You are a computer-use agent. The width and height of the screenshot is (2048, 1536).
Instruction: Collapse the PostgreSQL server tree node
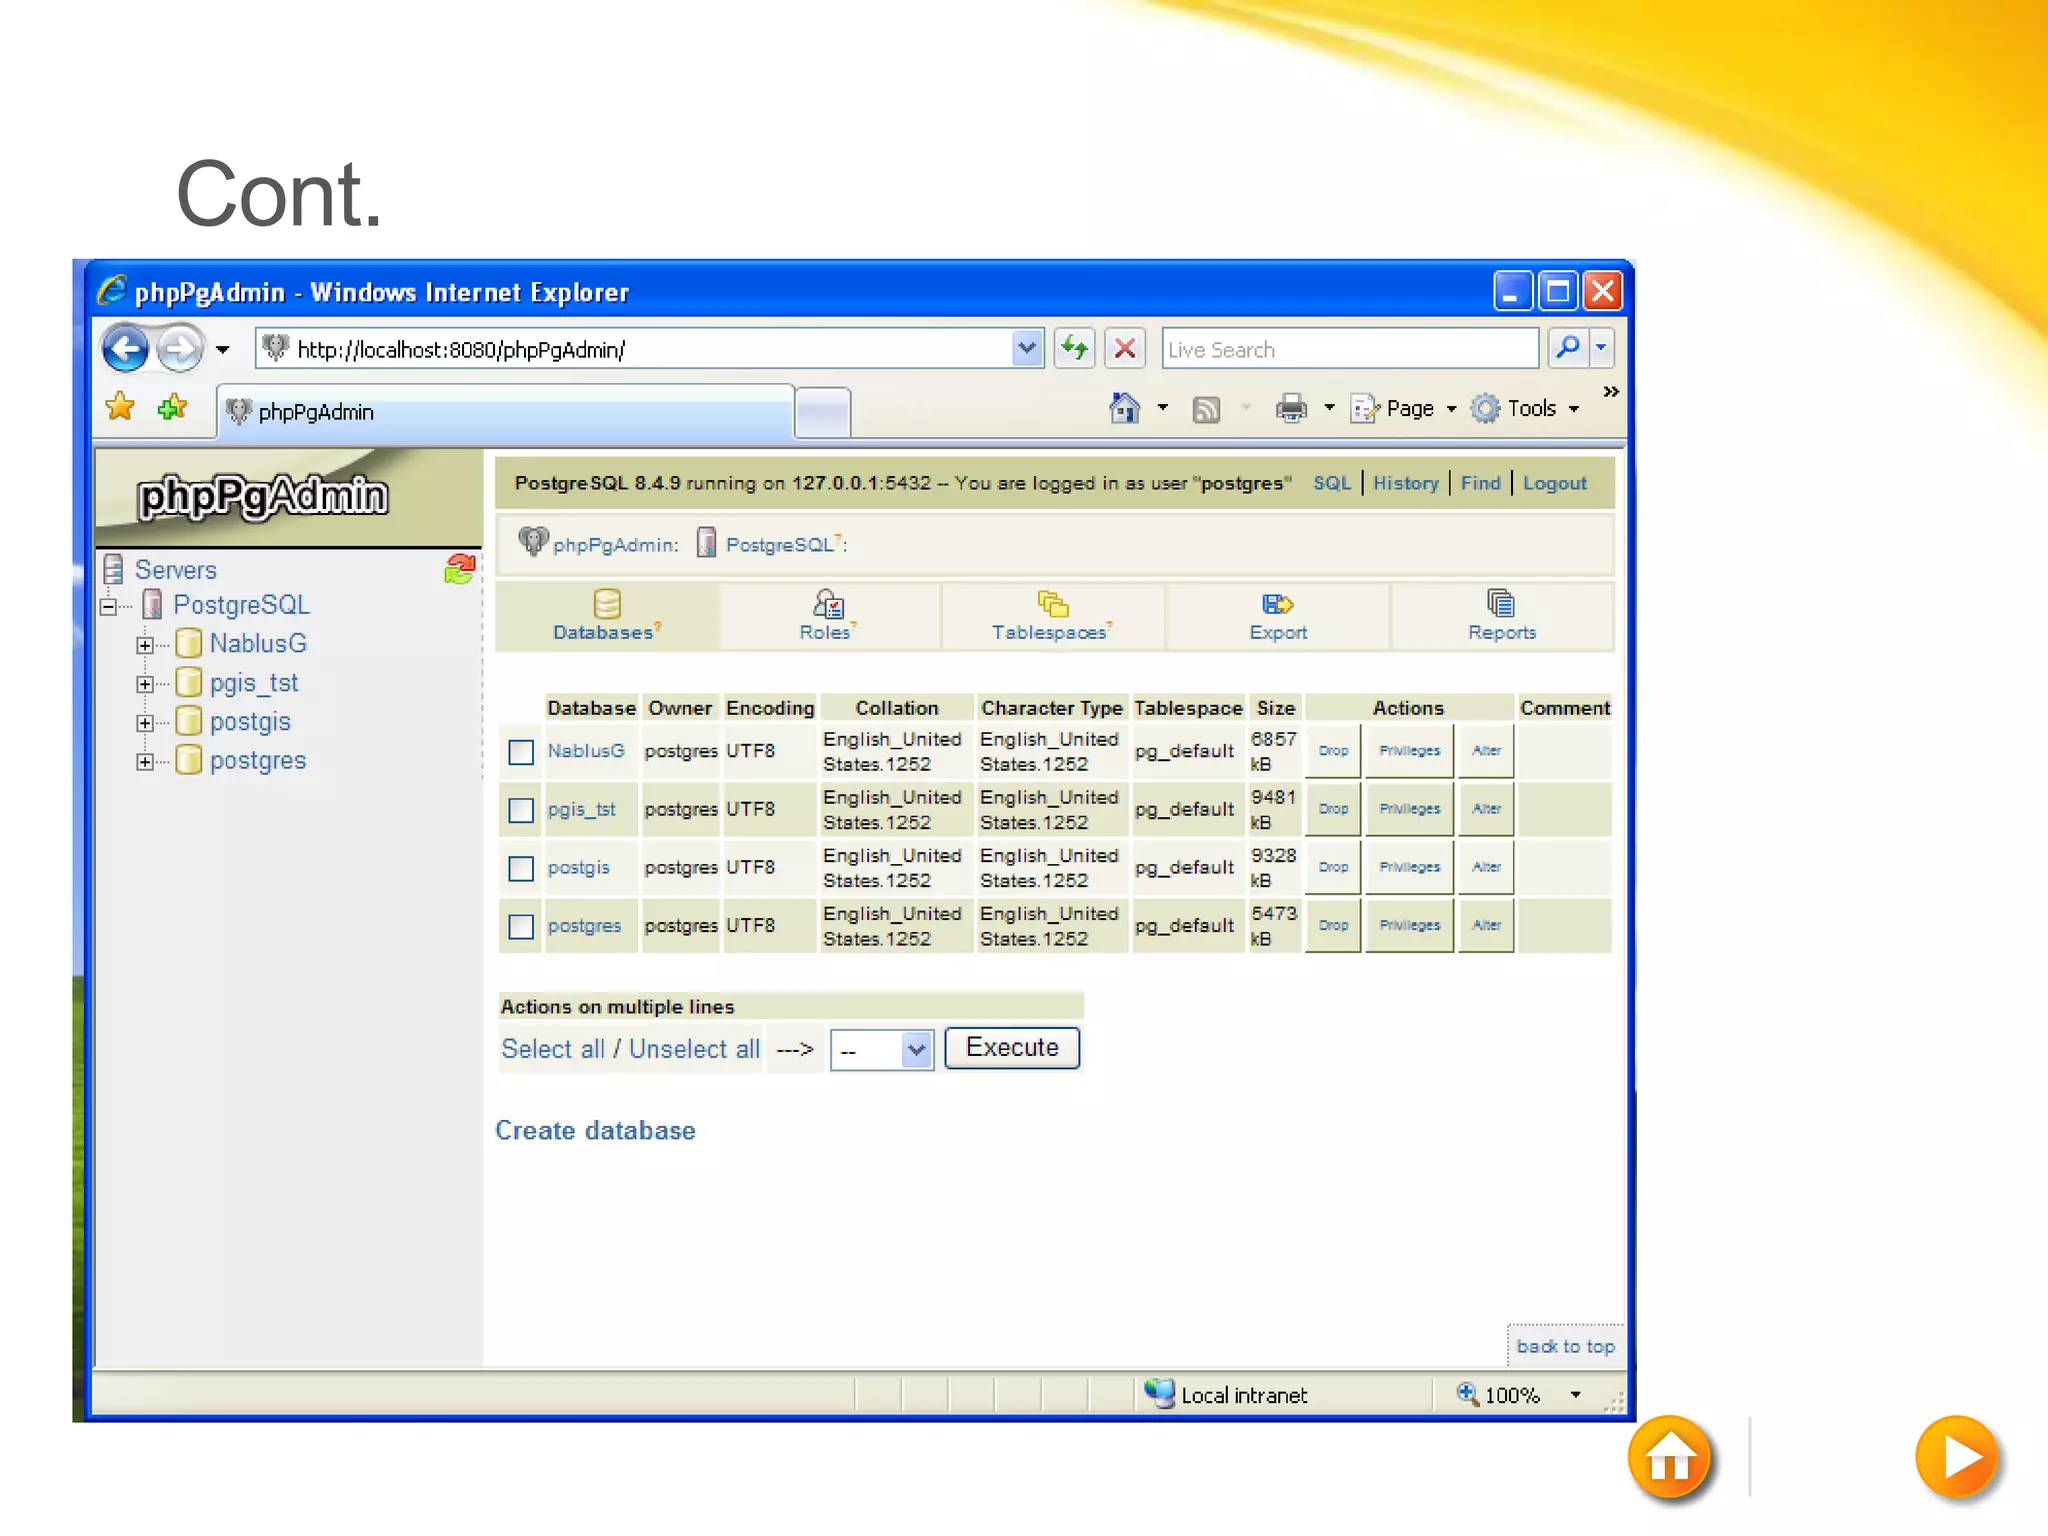[x=109, y=606]
